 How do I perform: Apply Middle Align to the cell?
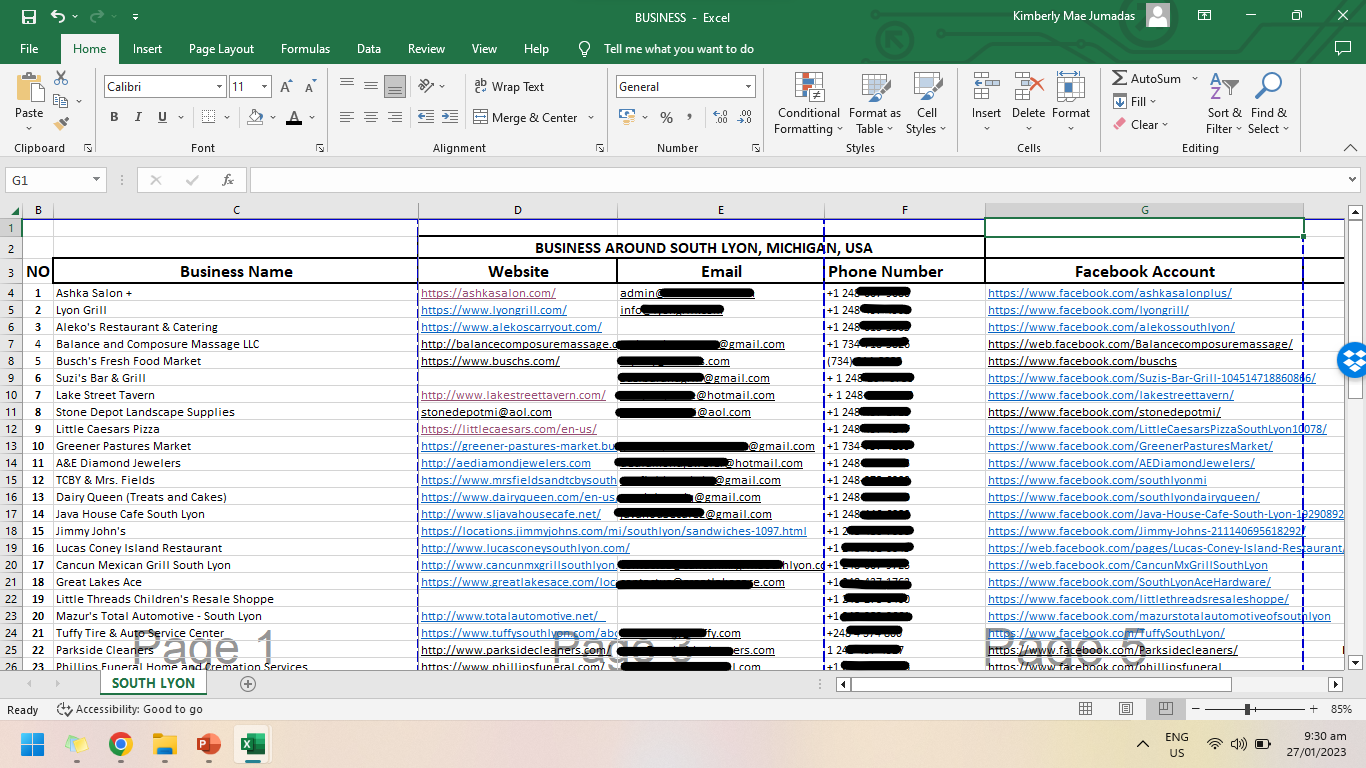click(371, 86)
